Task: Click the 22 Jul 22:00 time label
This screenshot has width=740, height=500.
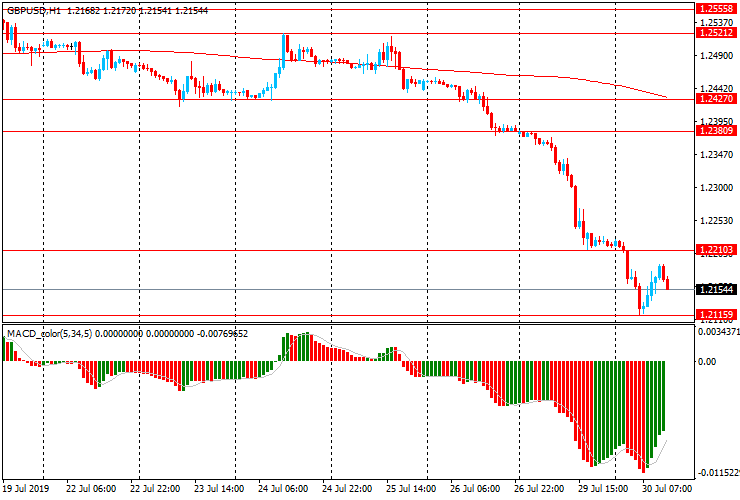Action: [154, 488]
